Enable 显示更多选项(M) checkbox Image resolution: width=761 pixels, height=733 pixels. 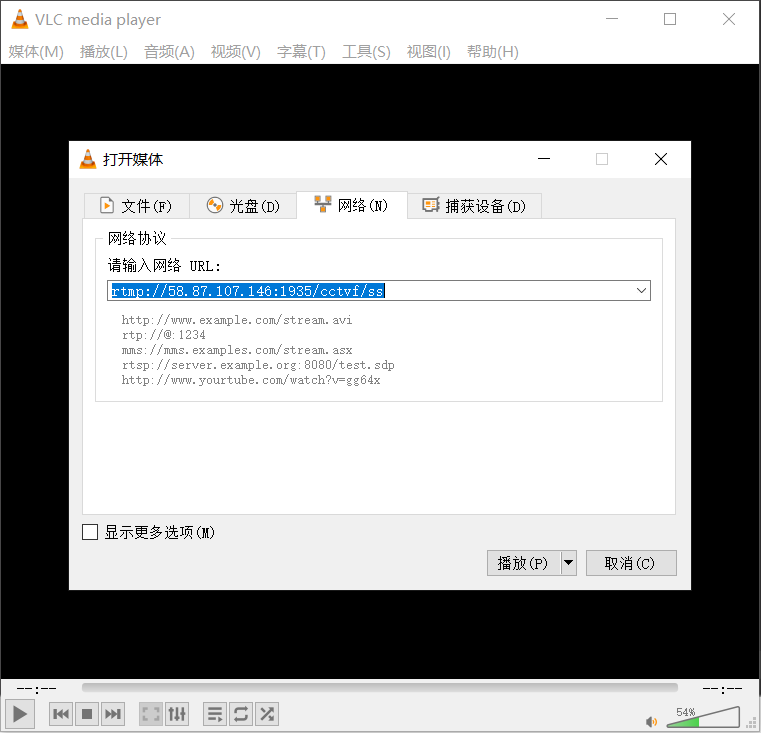click(x=90, y=532)
